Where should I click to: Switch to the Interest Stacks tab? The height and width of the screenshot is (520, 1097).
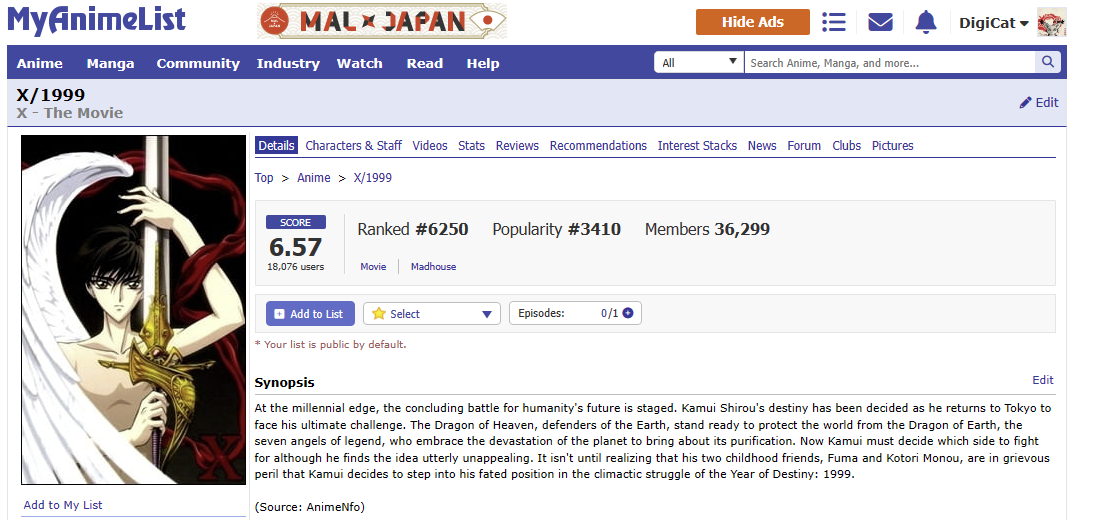click(x=697, y=146)
